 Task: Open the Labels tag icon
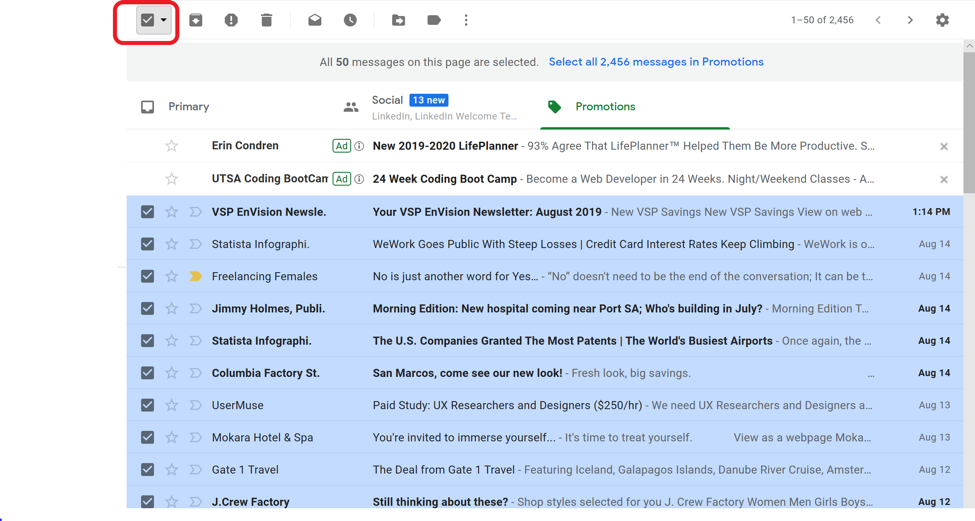click(433, 20)
